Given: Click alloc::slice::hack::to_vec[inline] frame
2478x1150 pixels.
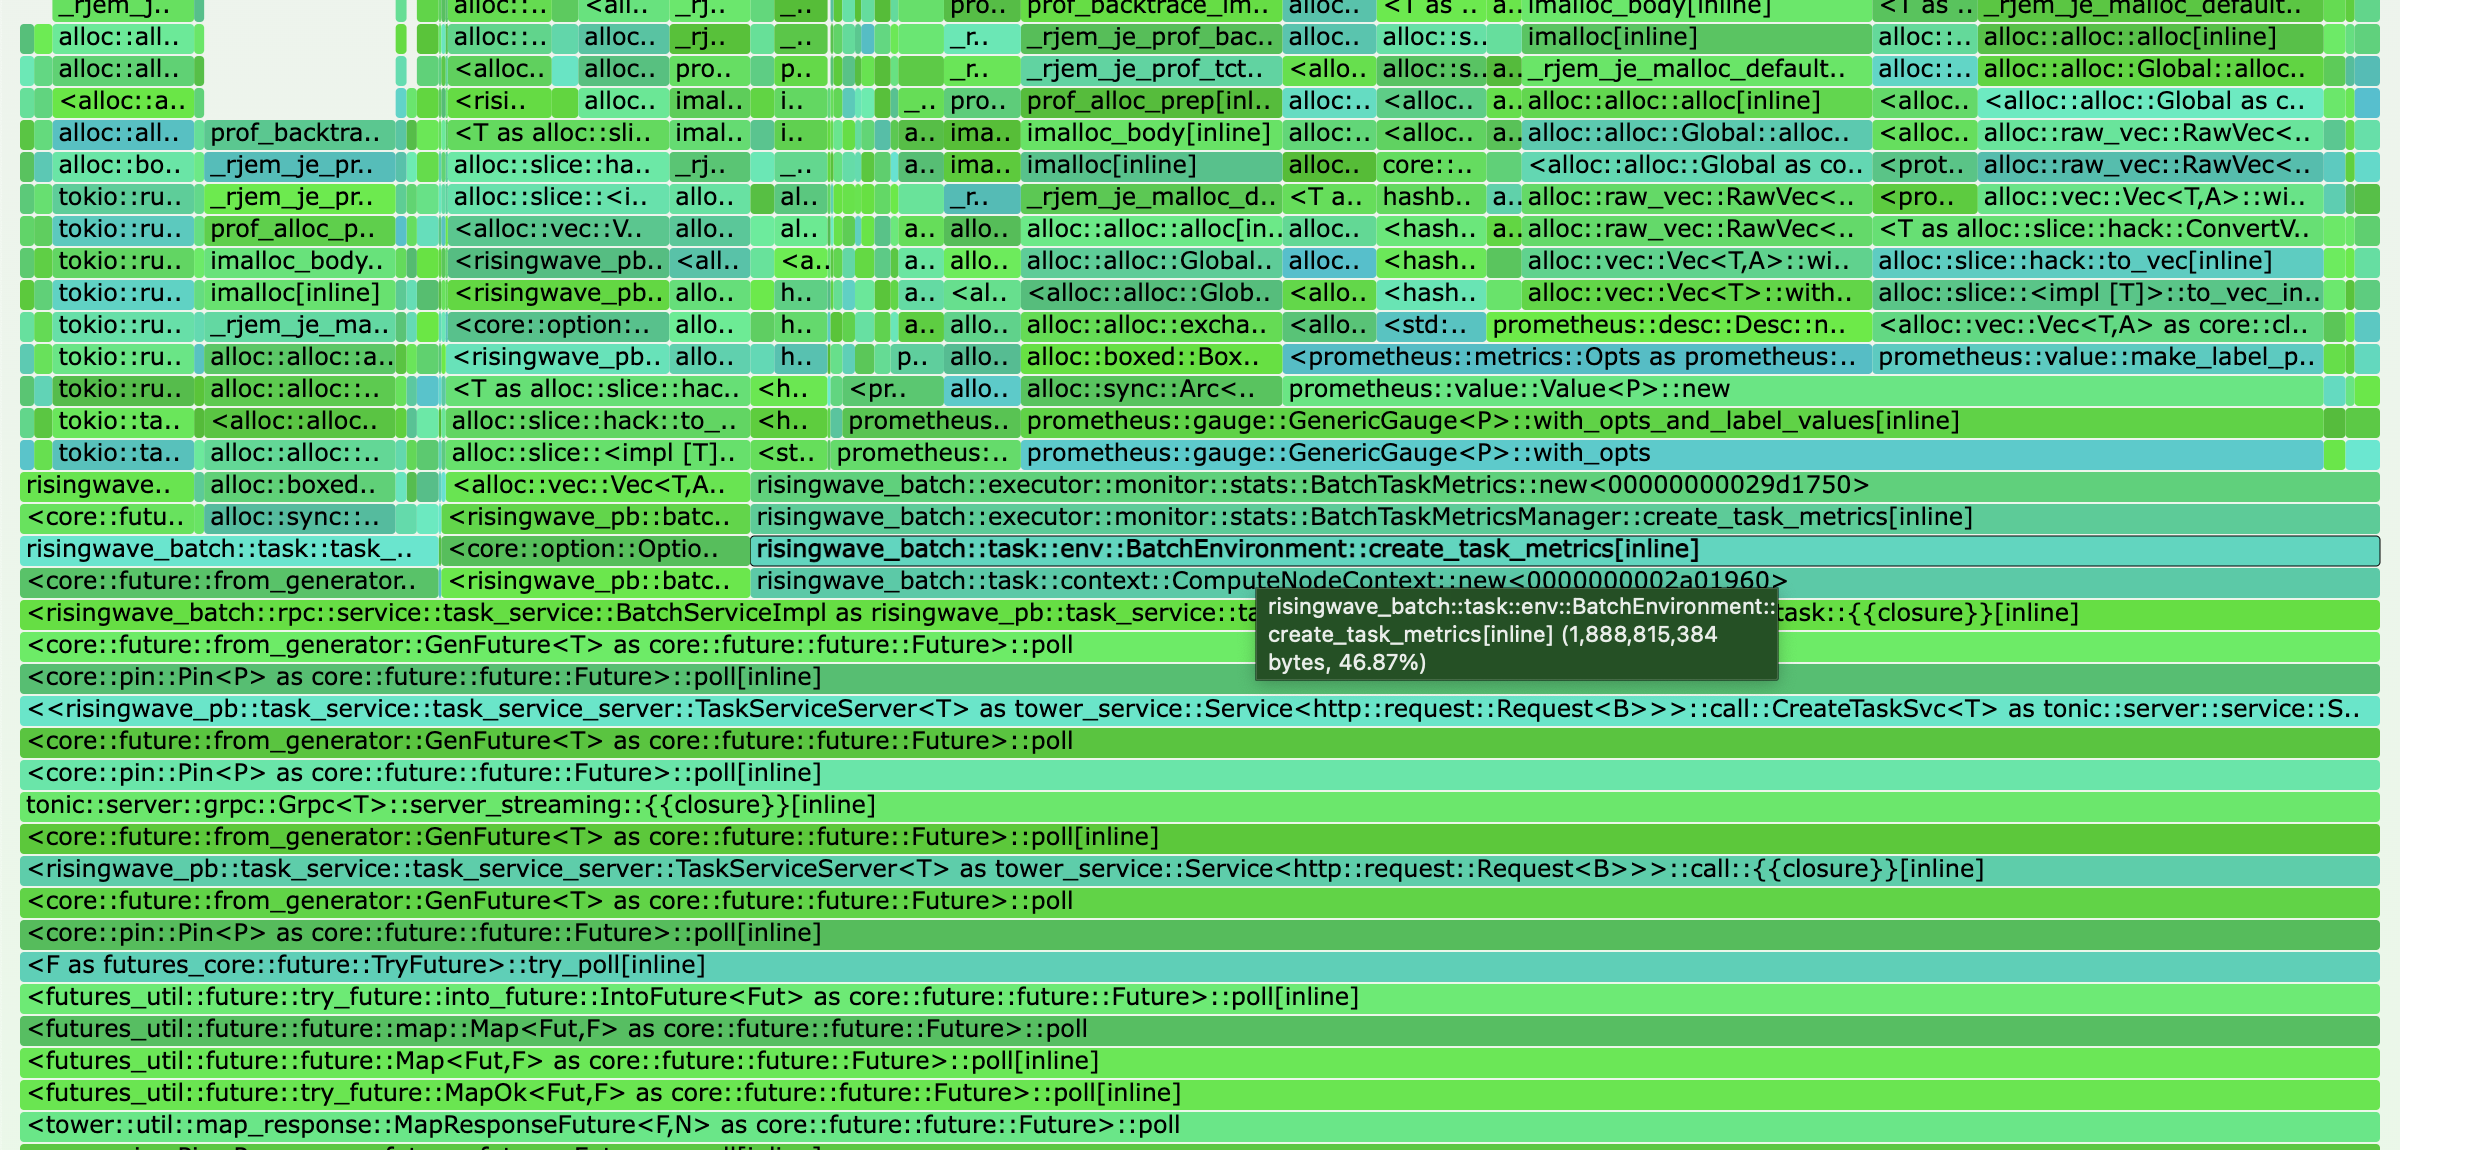Looking at the screenshot, I should click(2096, 262).
